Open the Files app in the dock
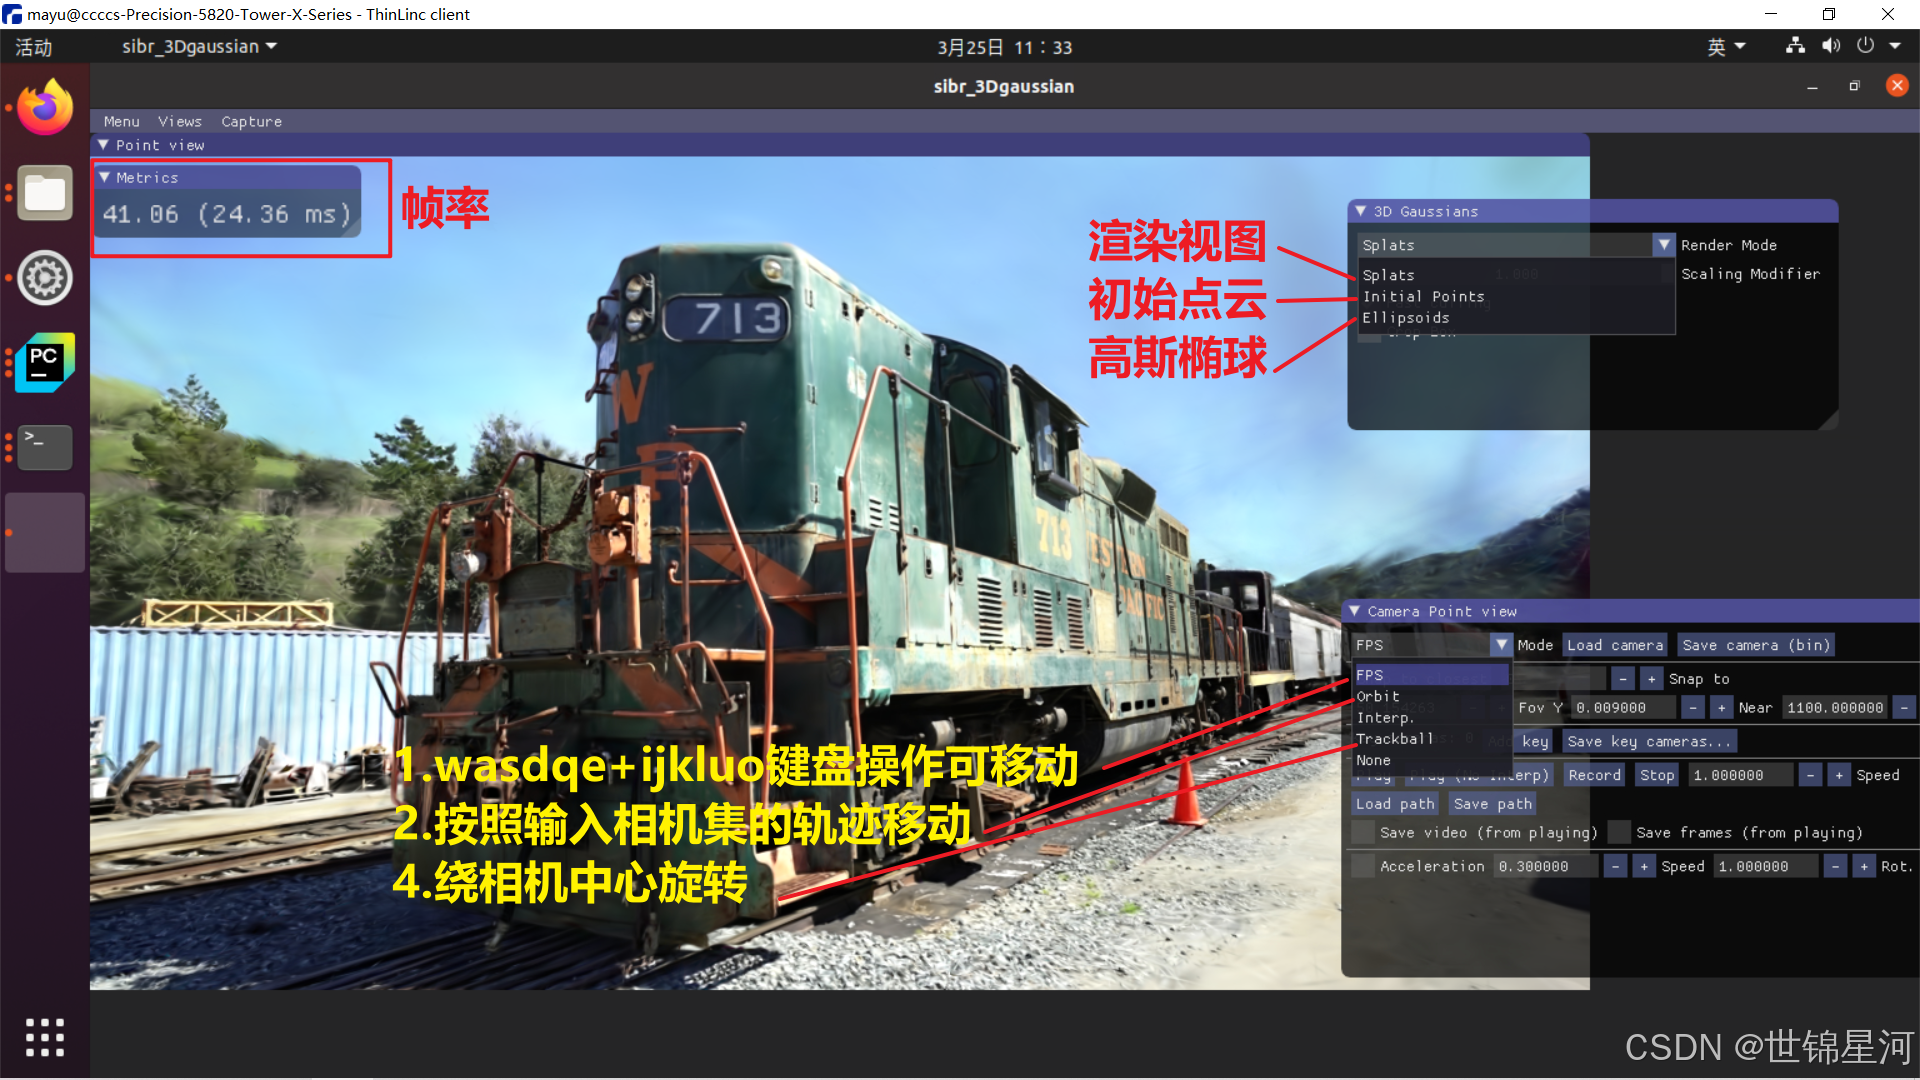The image size is (1920, 1080). pyautogui.click(x=45, y=192)
